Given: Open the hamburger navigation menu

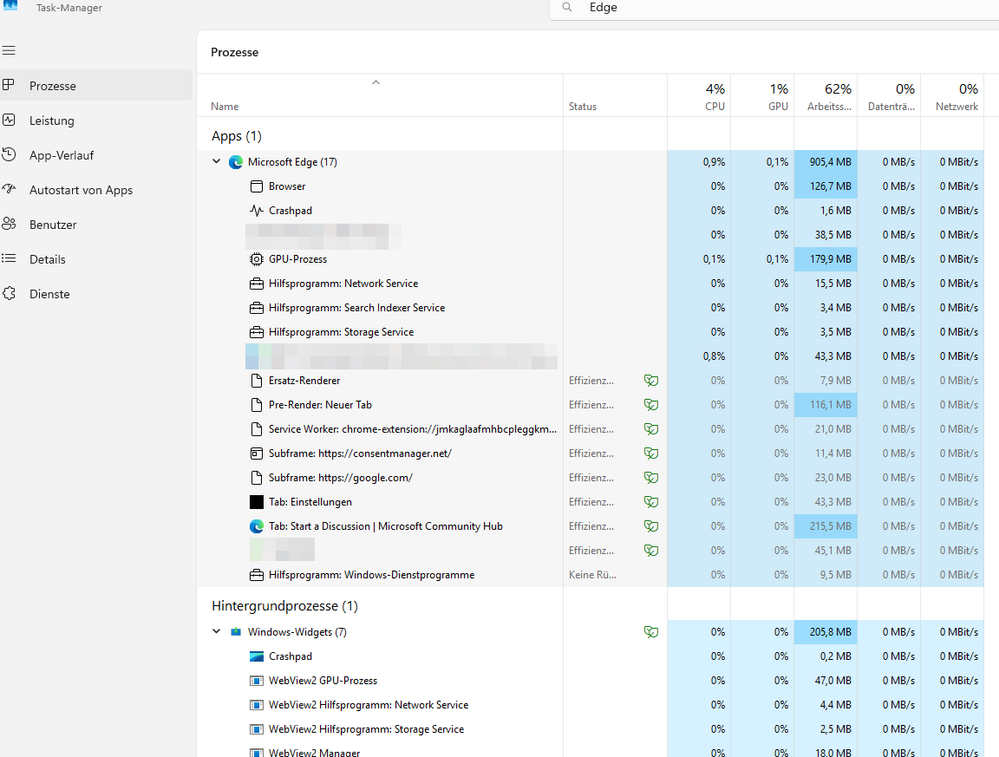Looking at the screenshot, I should (x=9, y=51).
